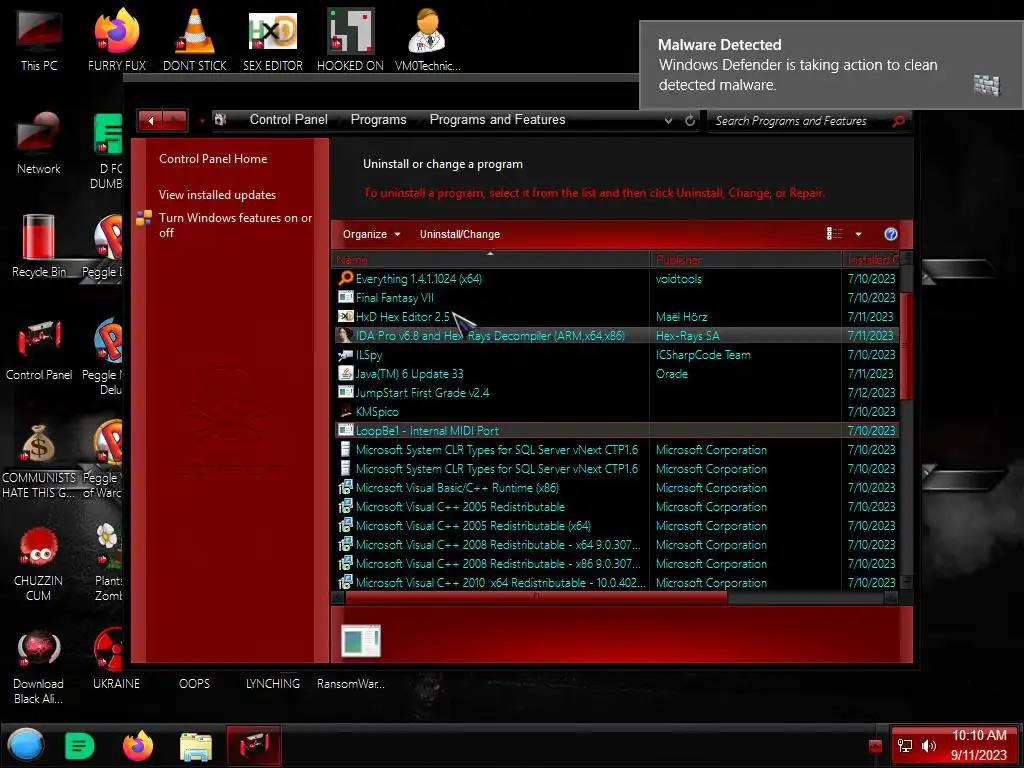The image size is (1024, 768).
Task: Open the Firefox shortcut labeled FURRY FUX
Action: click(x=117, y=39)
